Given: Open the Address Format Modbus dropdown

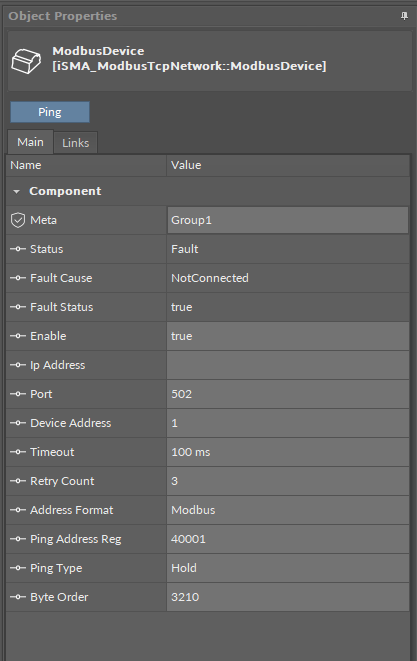Looking at the screenshot, I should pos(288,510).
